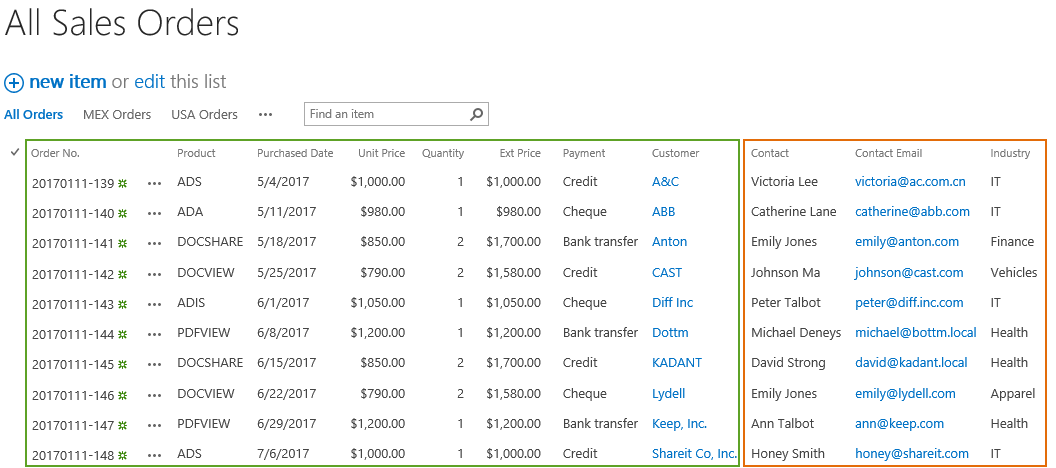The image size is (1056, 468).
Task: Sort by Unit Price column header
Action: pos(381,154)
